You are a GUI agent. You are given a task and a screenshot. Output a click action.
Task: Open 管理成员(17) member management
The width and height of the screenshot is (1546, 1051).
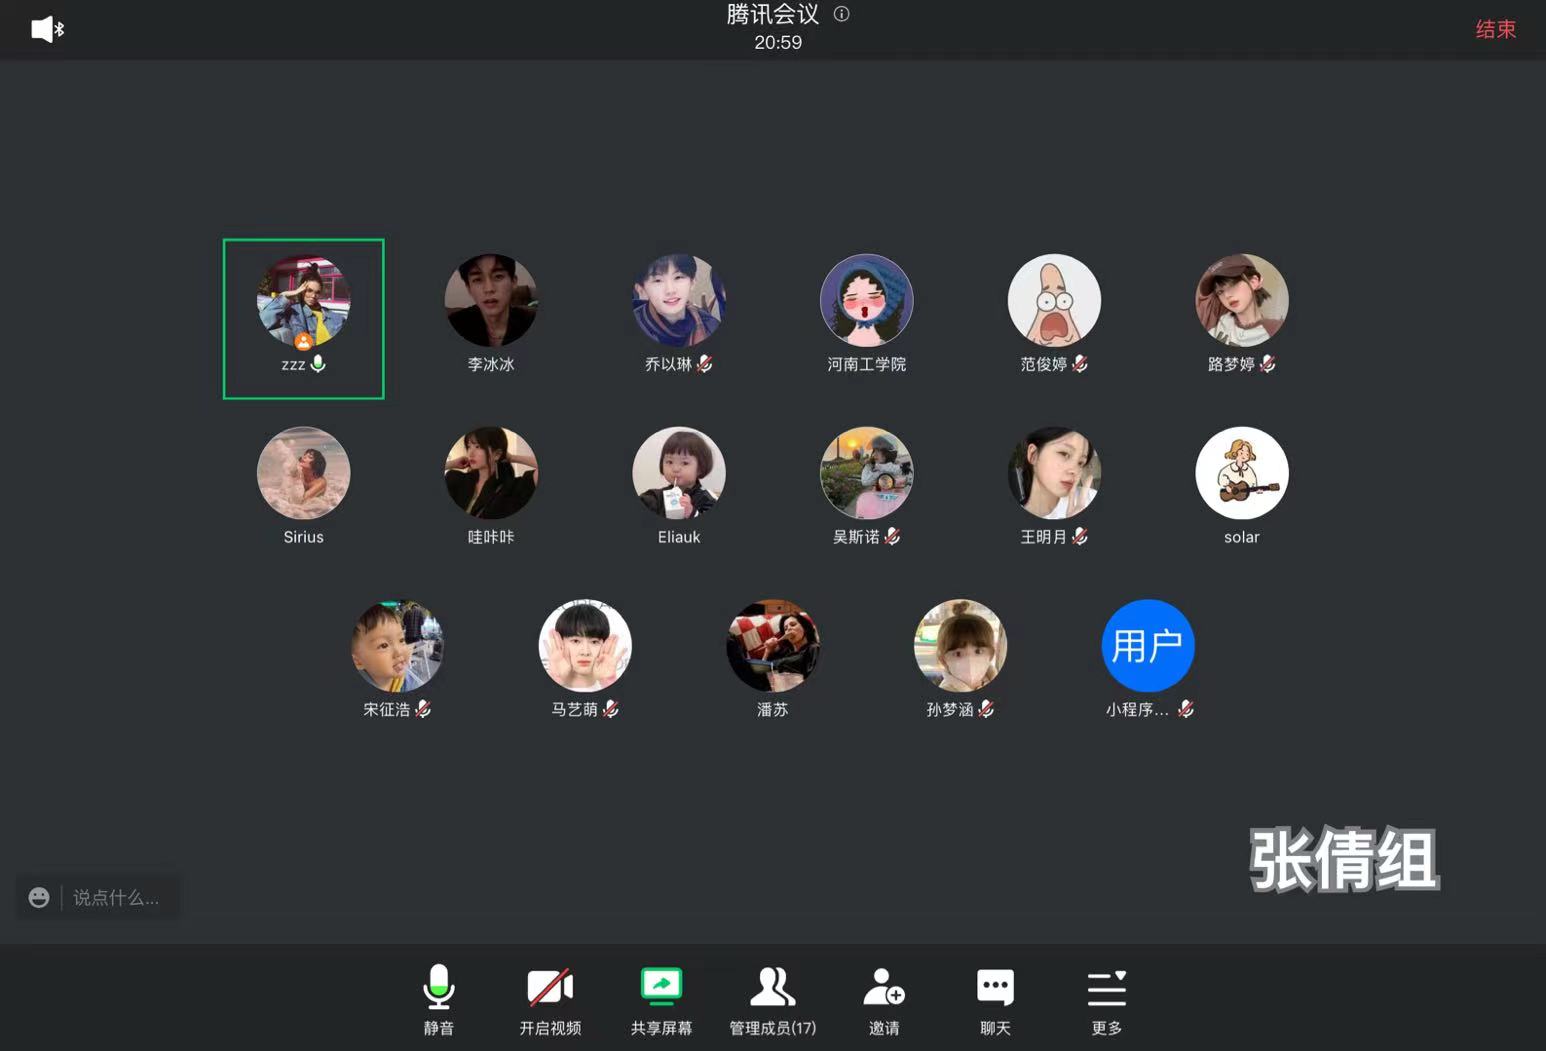click(x=772, y=988)
